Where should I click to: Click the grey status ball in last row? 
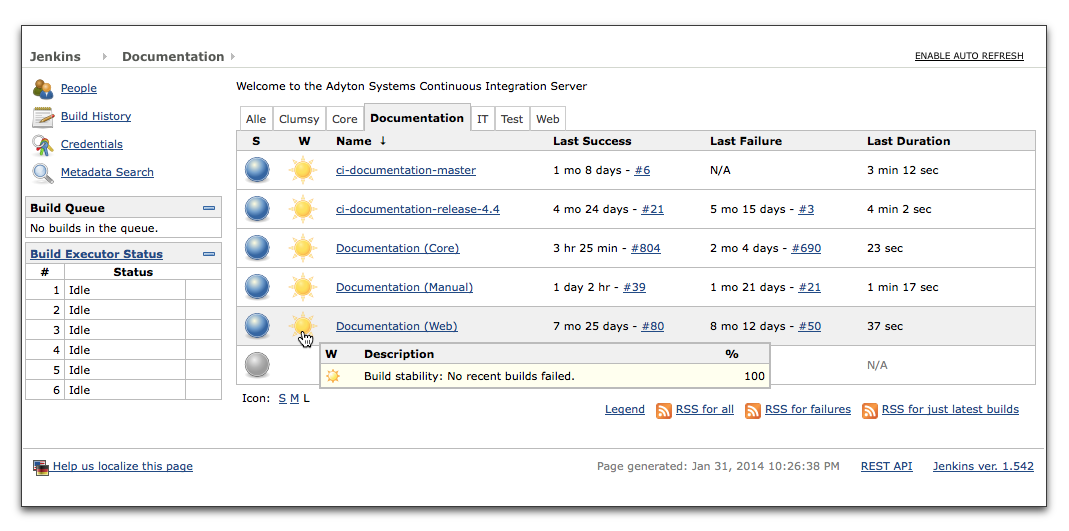(257, 364)
